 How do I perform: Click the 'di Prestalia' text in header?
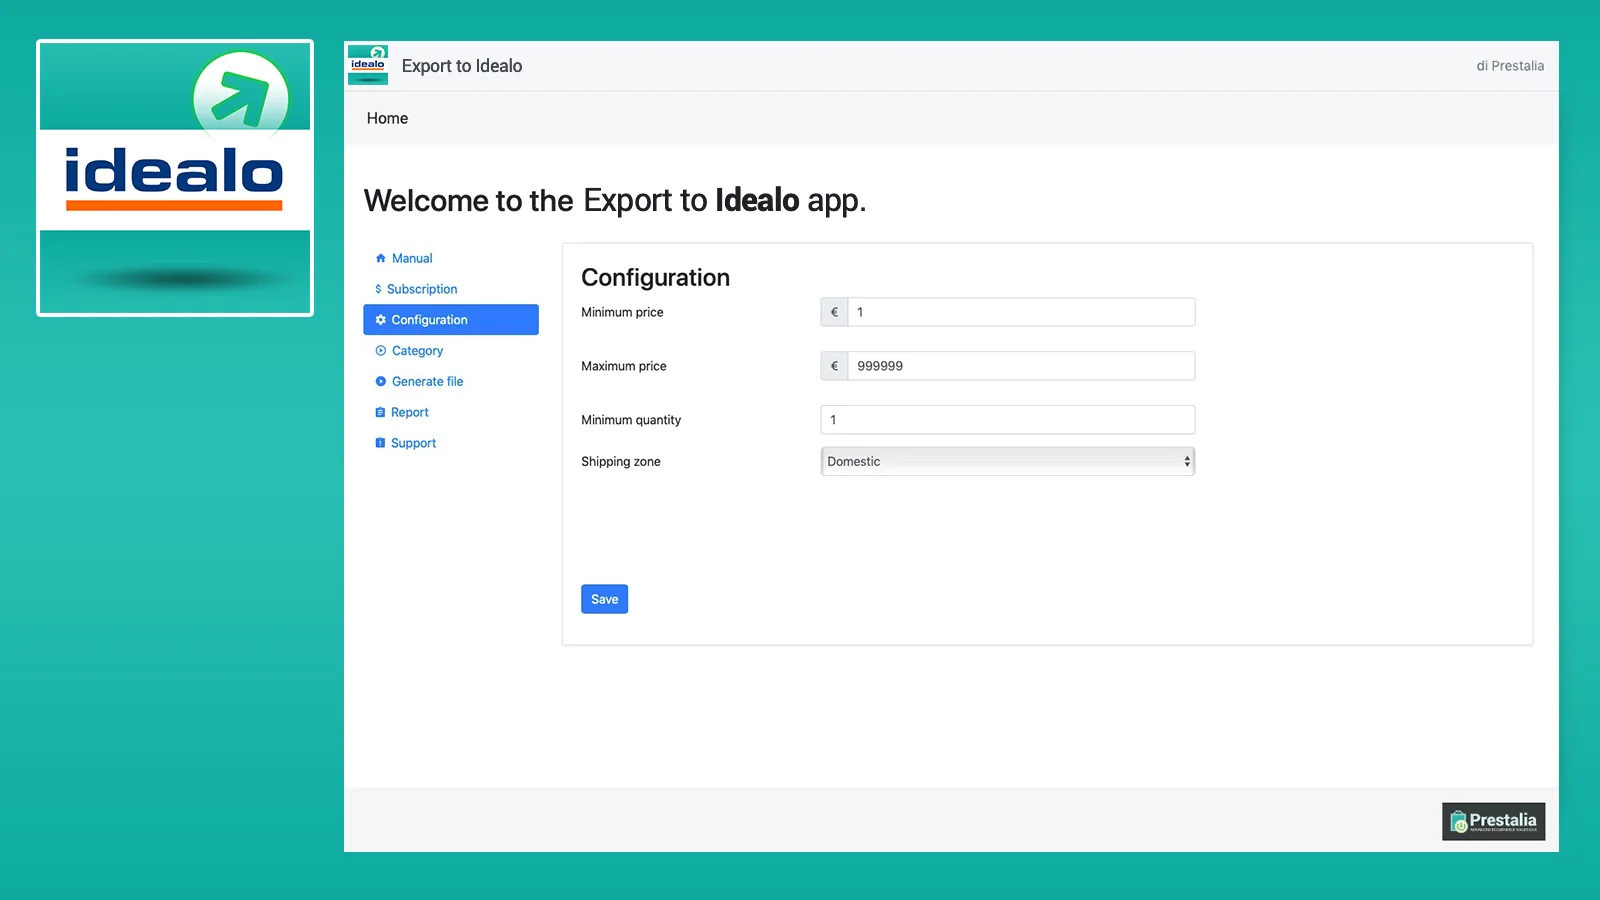pos(1510,66)
